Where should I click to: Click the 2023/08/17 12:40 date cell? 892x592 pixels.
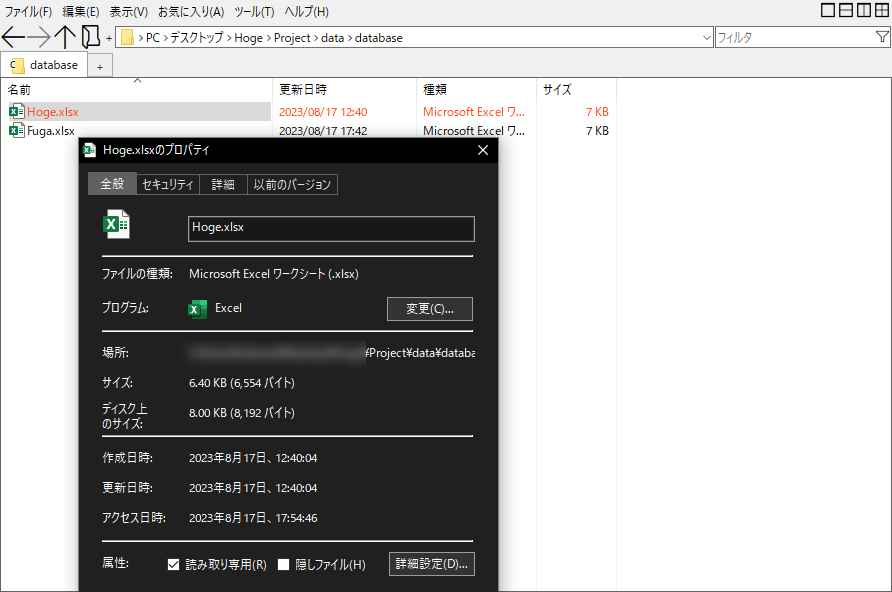click(323, 112)
